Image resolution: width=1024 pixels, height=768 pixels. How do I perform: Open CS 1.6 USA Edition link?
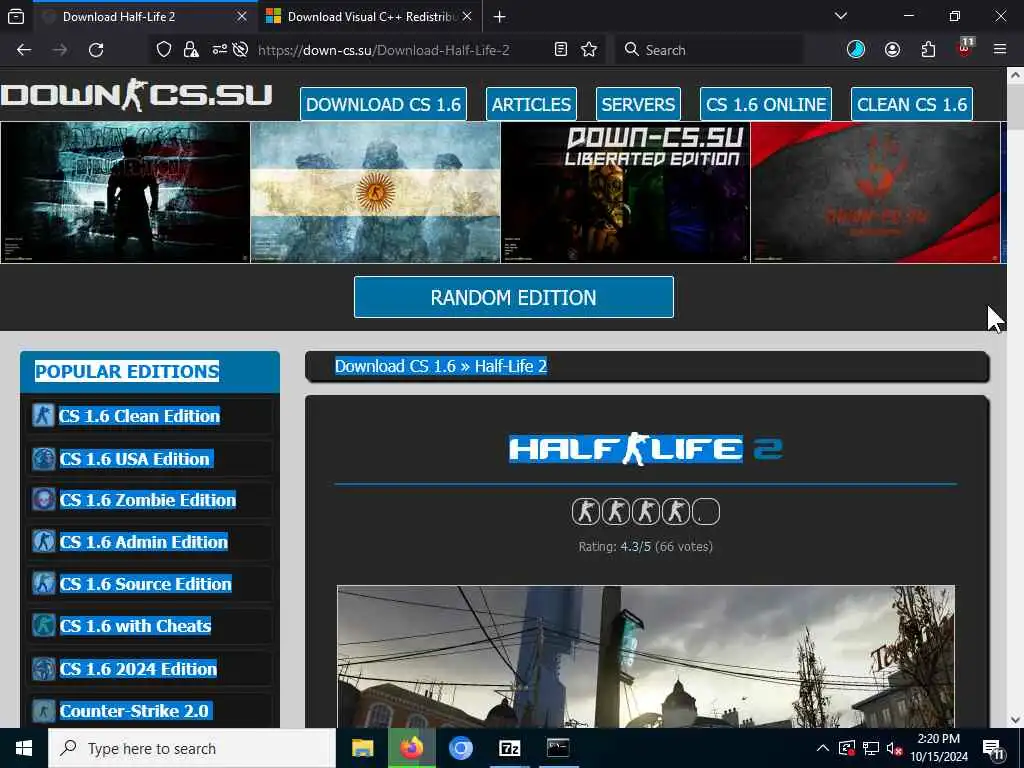tap(135, 458)
